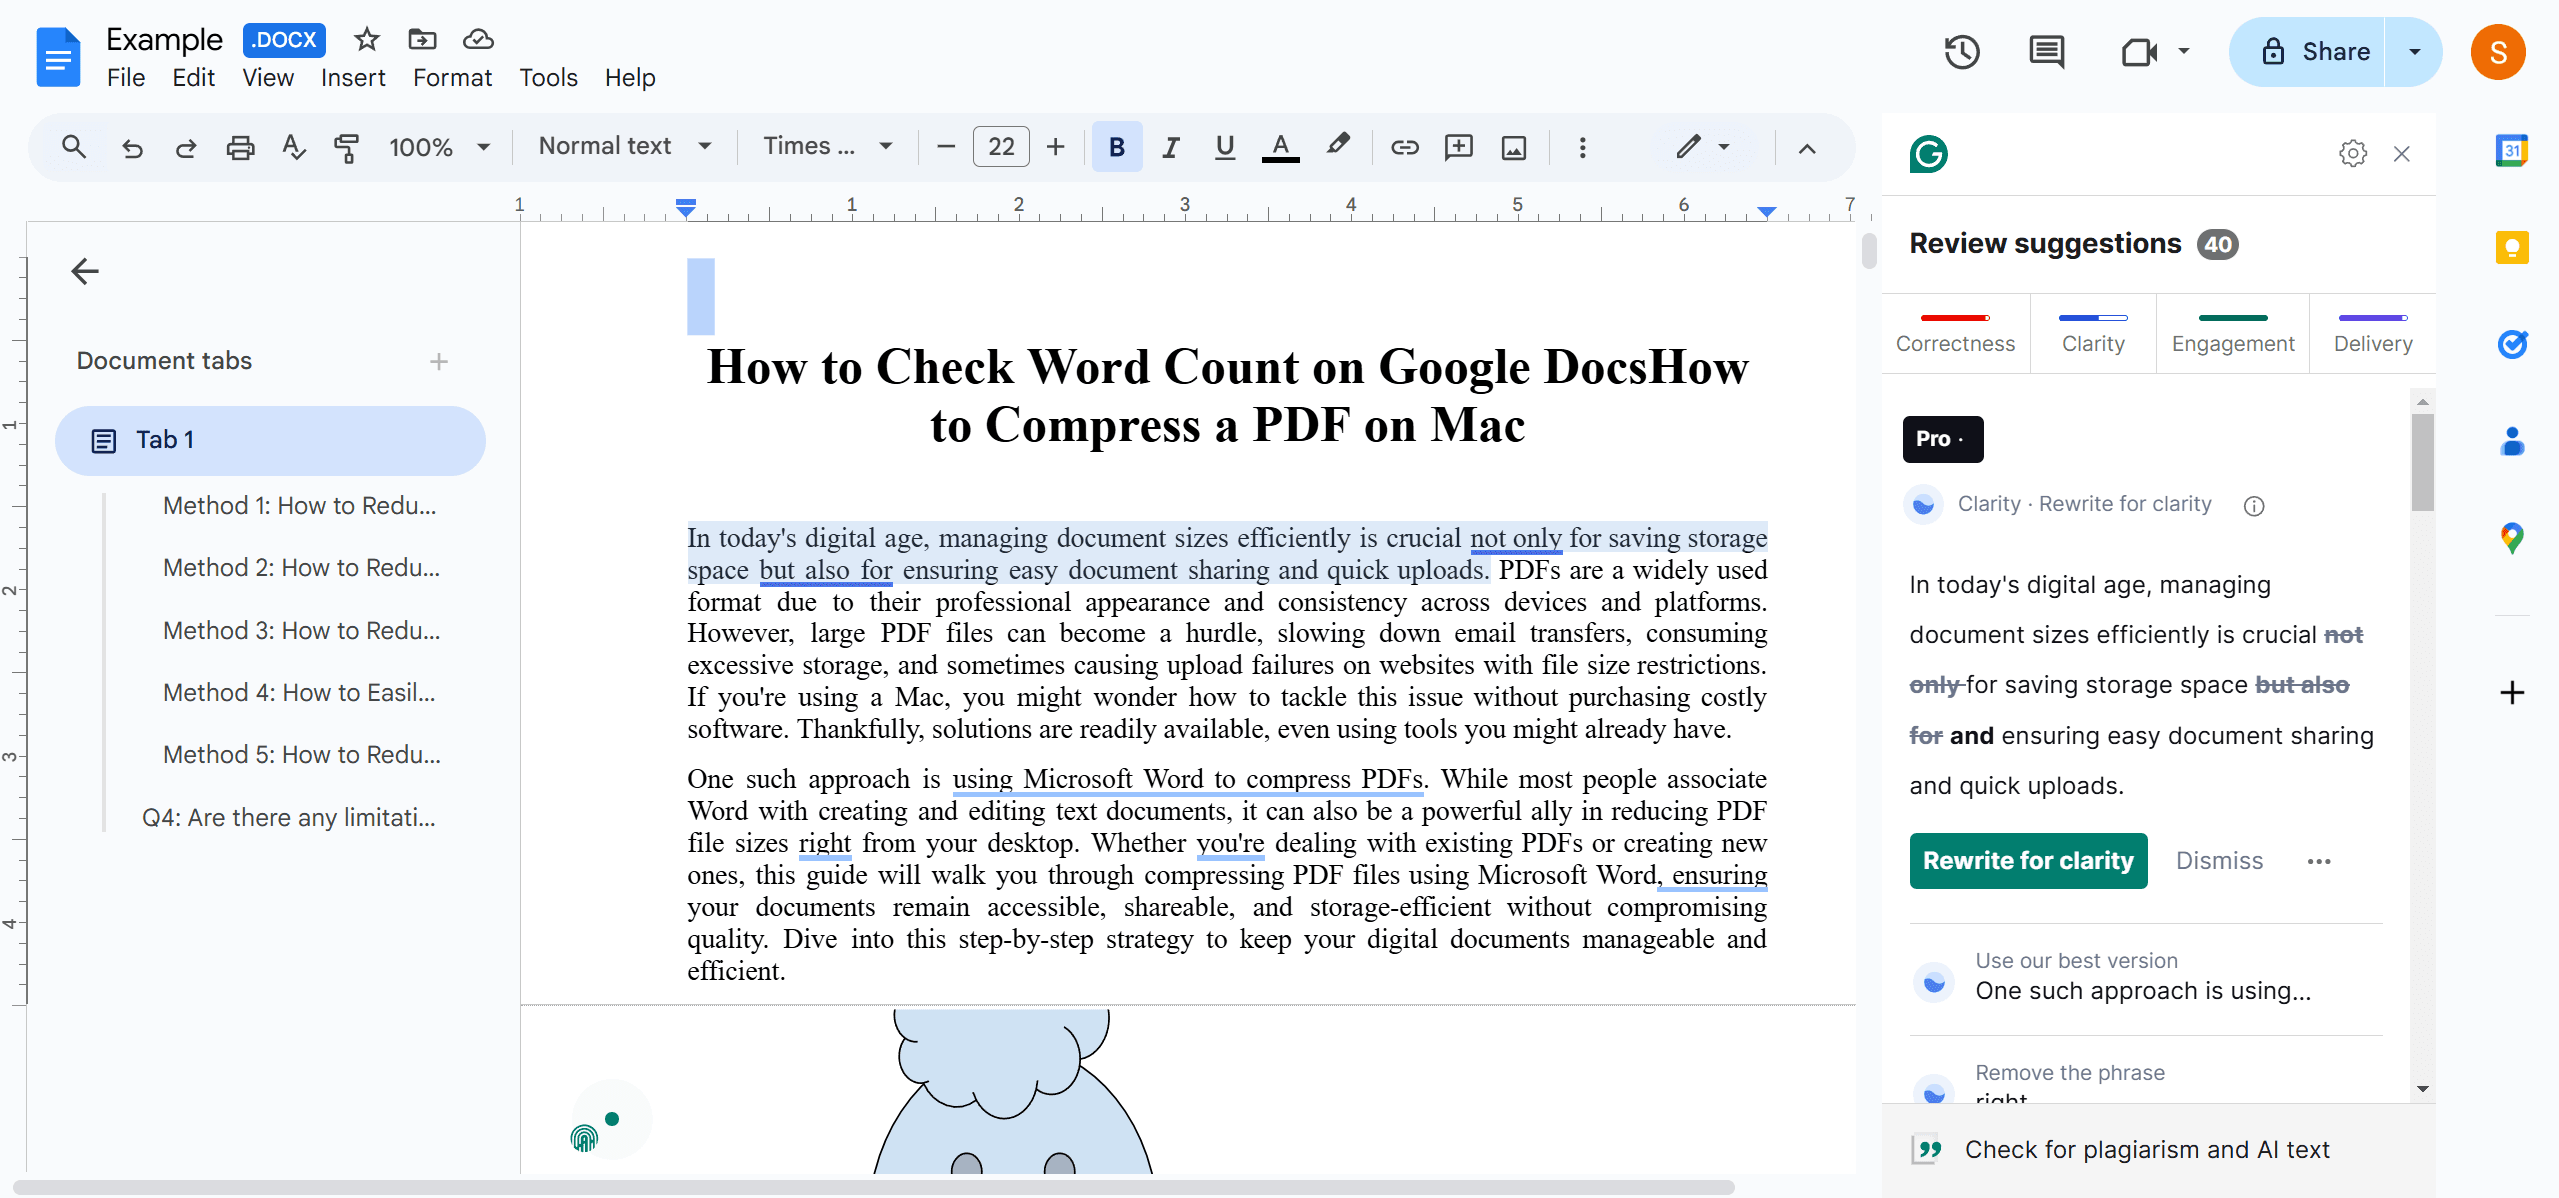Open the text color picker
This screenshot has width=2559, height=1198.
click(x=1280, y=147)
